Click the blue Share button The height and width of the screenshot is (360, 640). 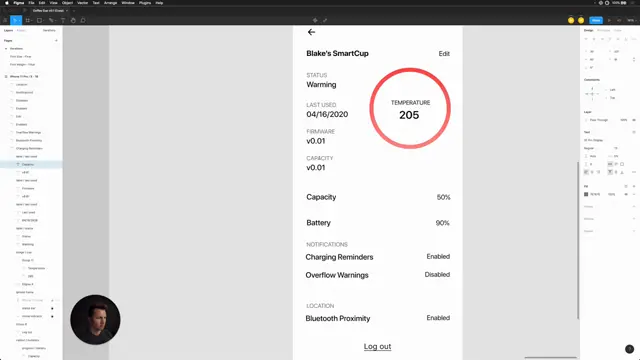pyautogui.click(x=596, y=20)
